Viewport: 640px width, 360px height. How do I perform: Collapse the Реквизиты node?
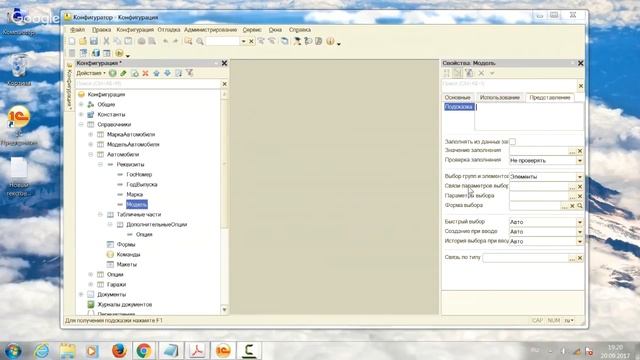(x=100, y=164)
